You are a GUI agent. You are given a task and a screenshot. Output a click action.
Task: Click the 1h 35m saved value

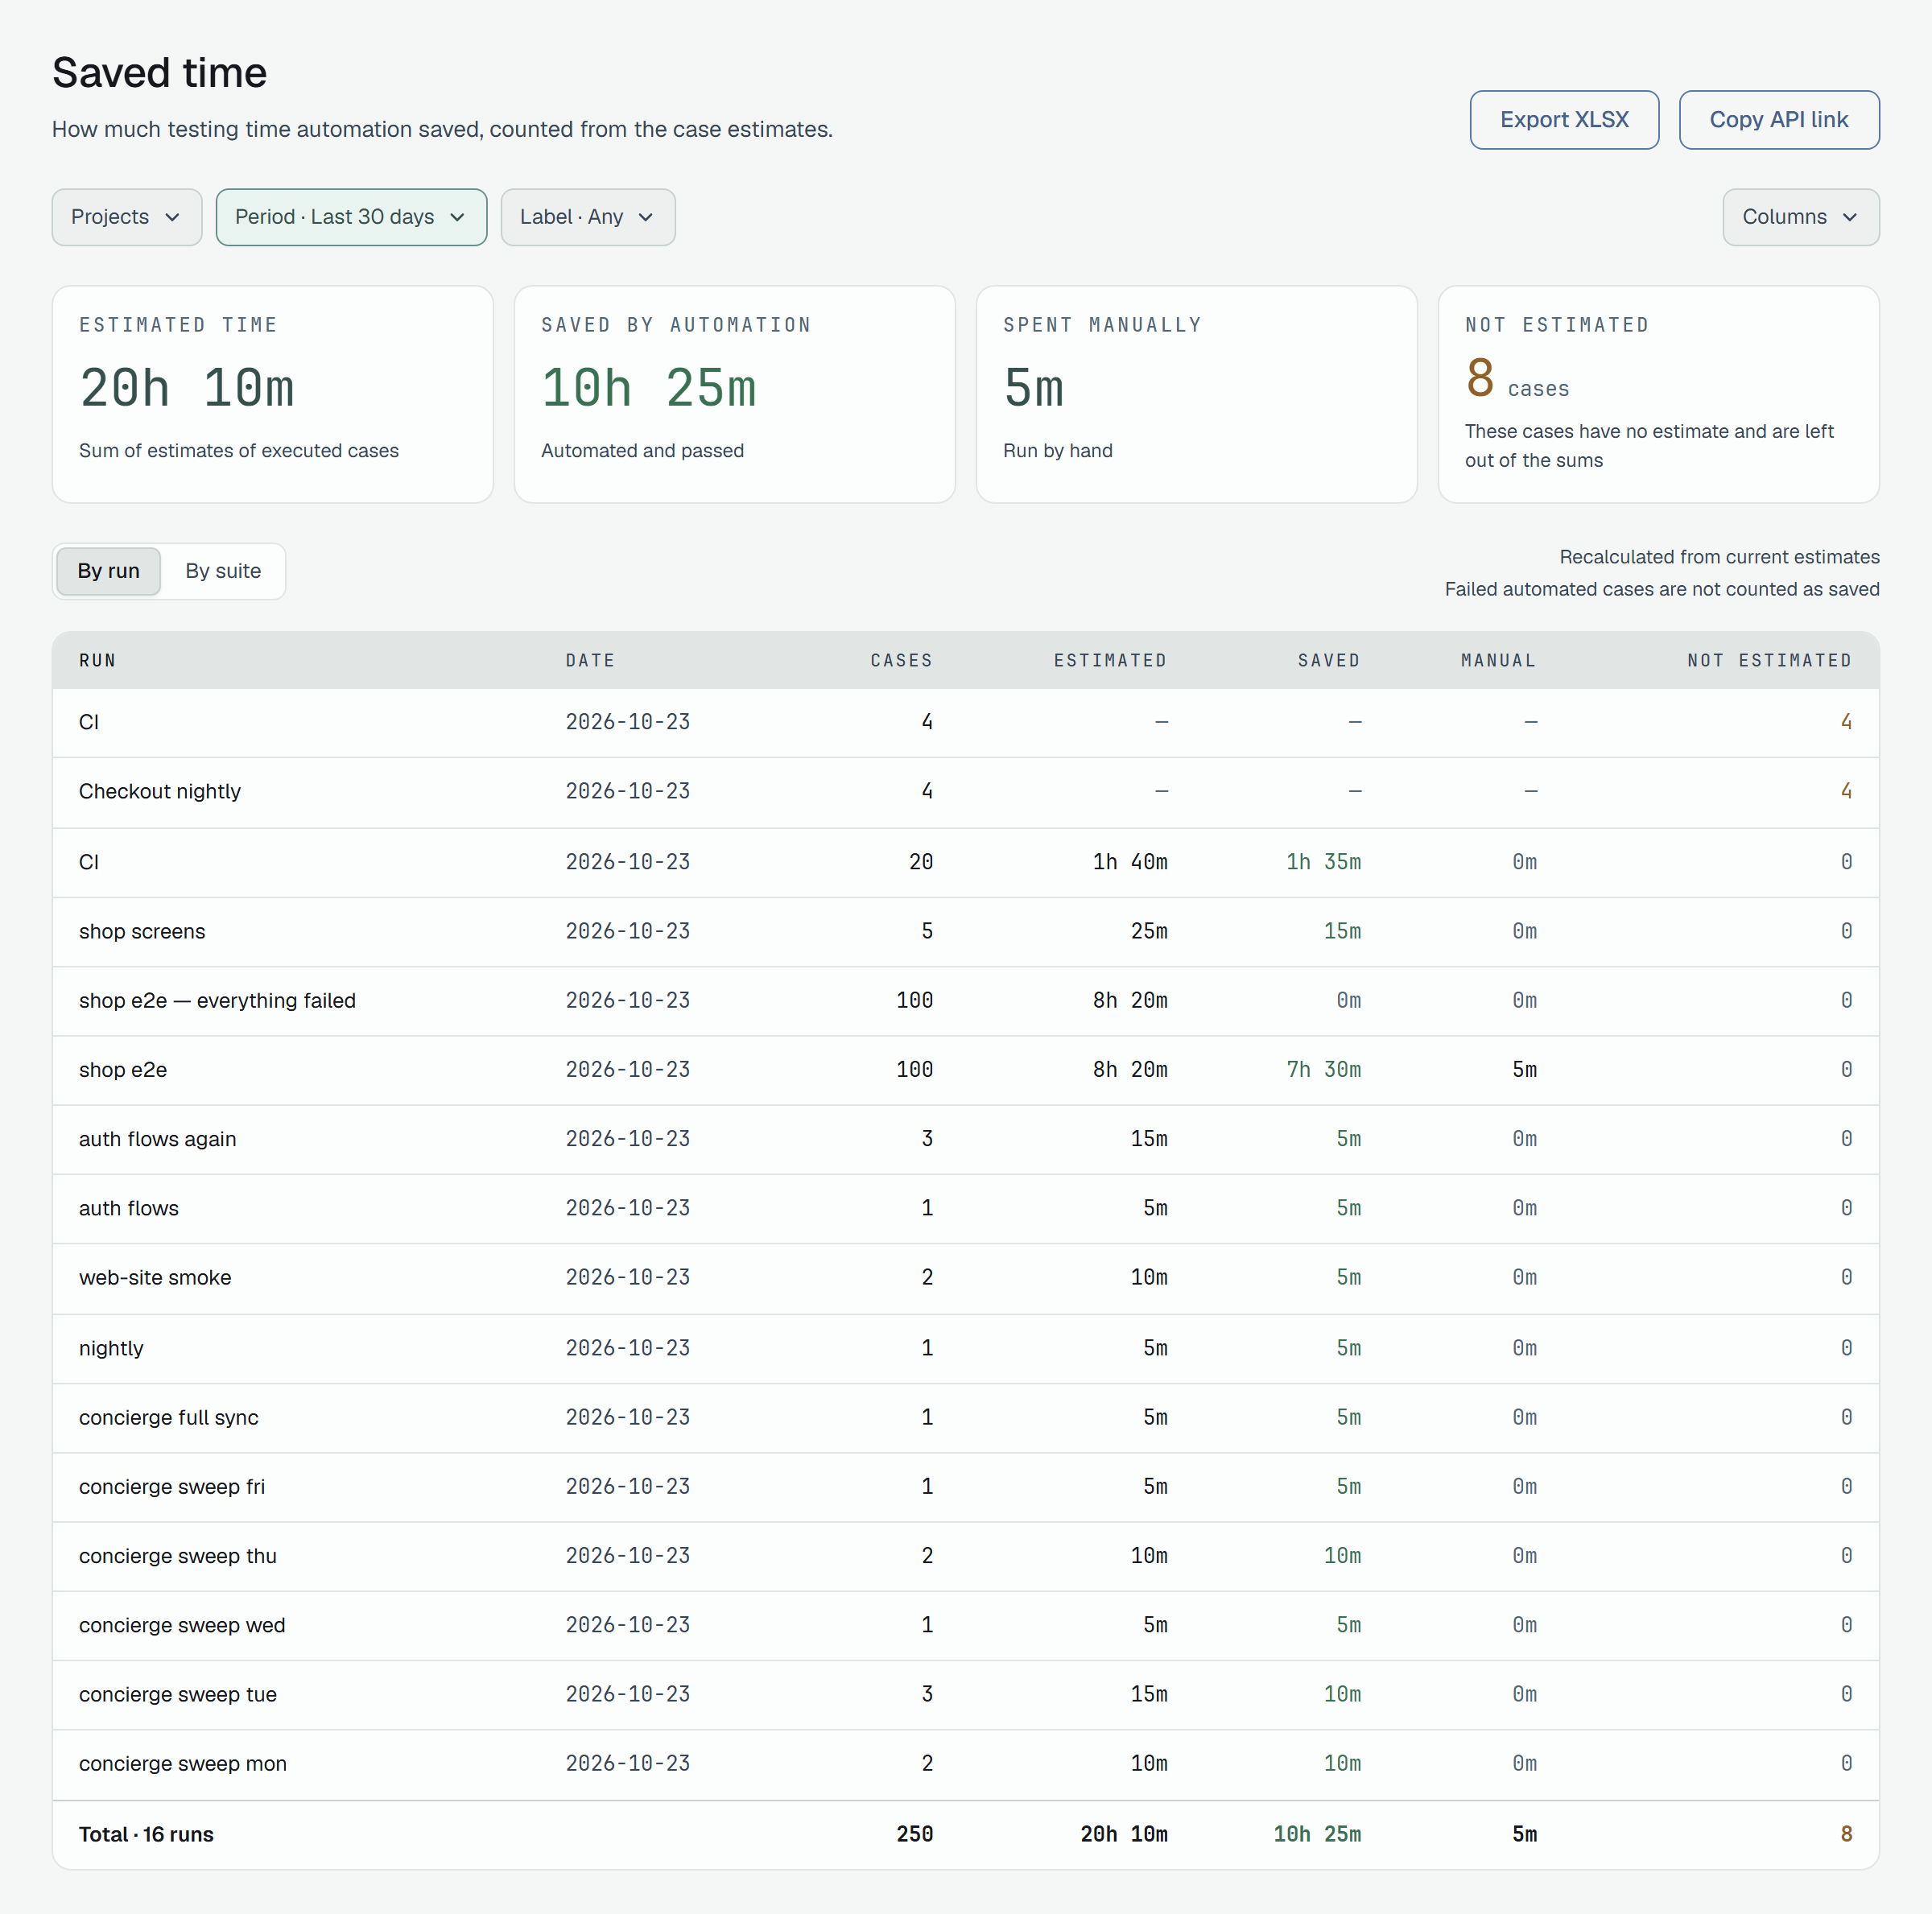(1323, 862)
